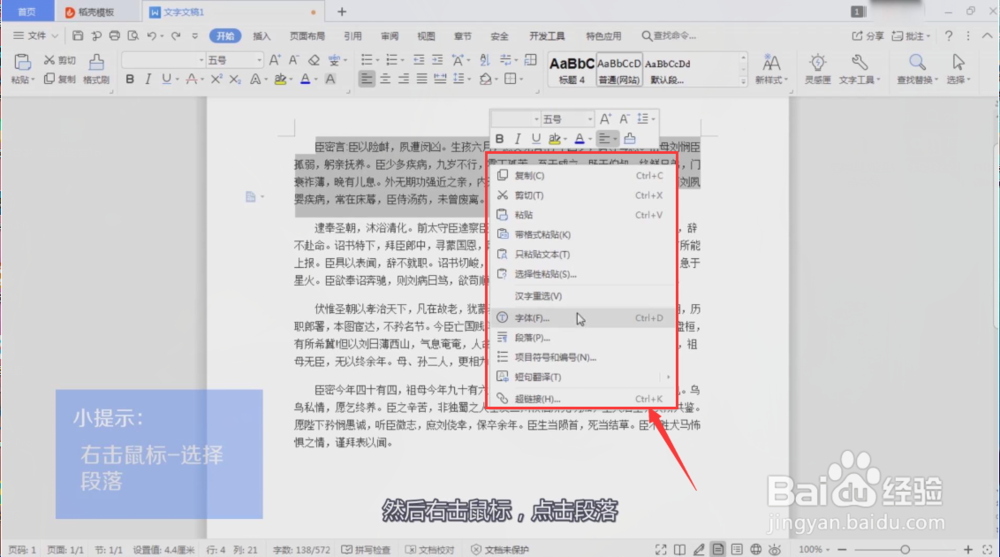Viewport: 1000px width, 557px height.
Task: Click the ribbon Increase font size icon
Action: tap(274, 60)
